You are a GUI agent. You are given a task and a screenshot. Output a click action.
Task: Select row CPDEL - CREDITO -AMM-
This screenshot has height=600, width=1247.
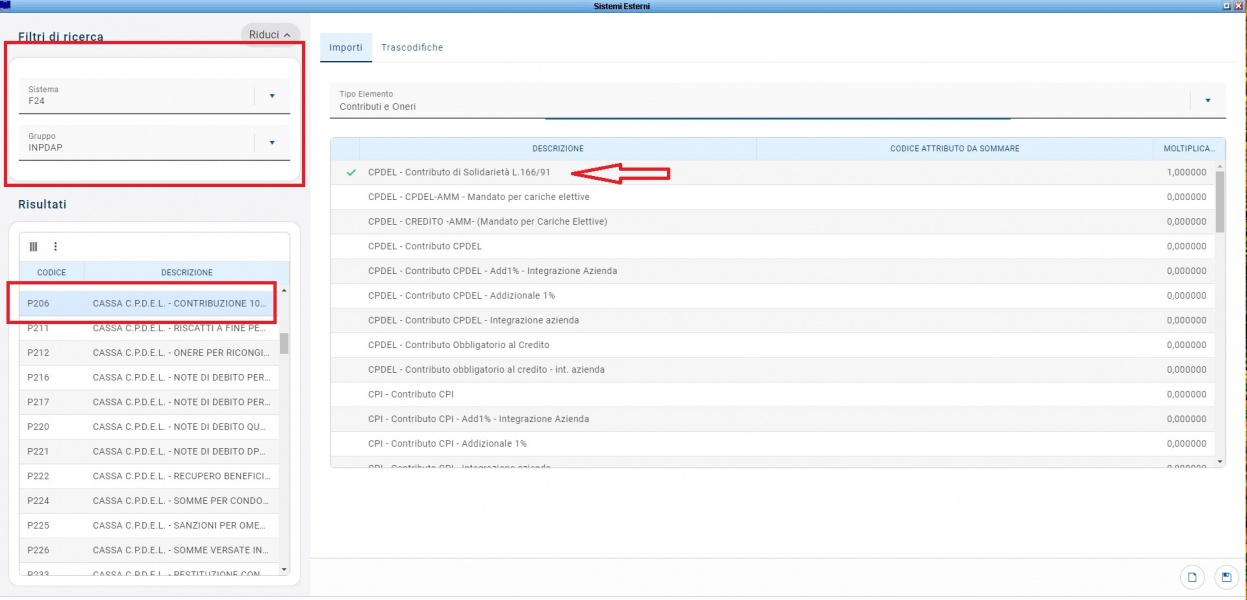[772, 222]
